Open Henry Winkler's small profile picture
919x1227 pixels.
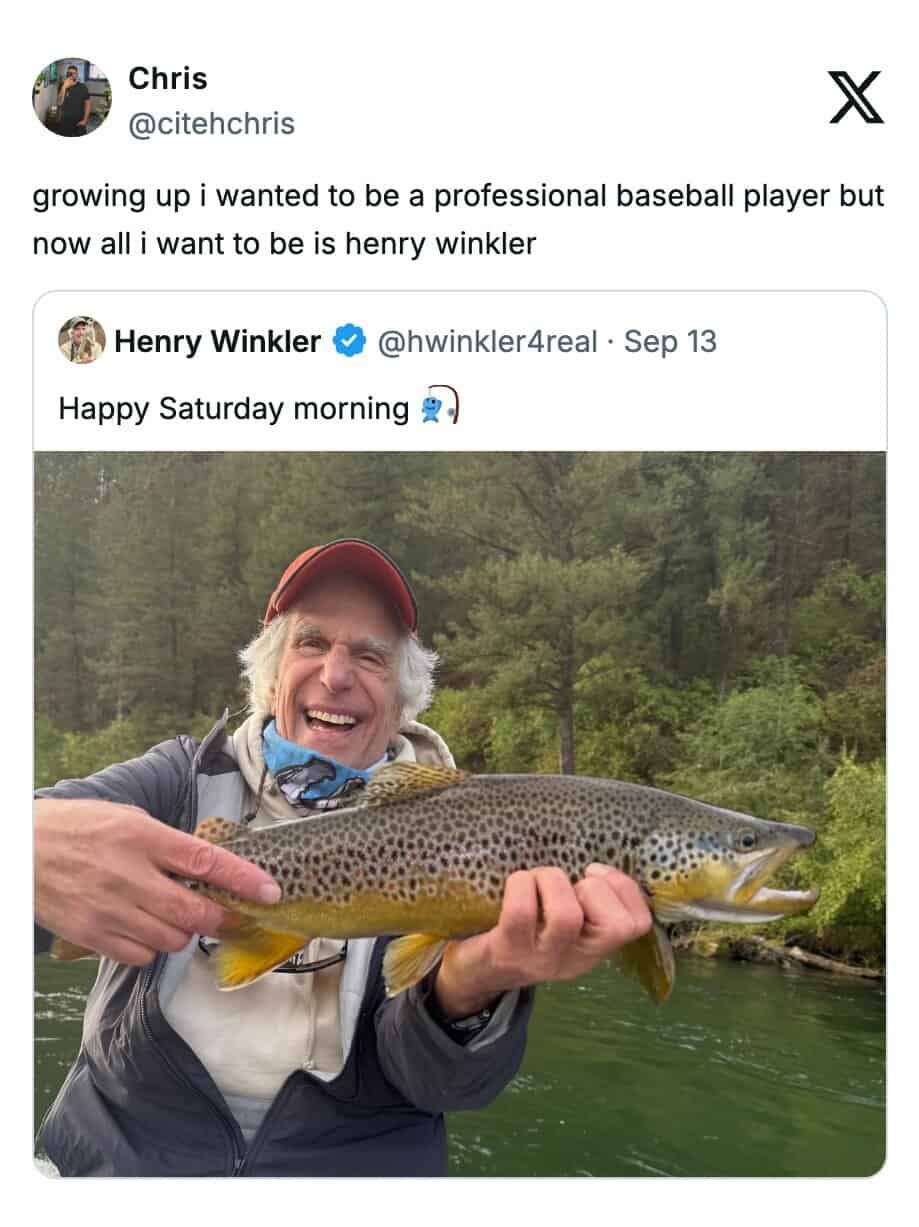[82, 341]
